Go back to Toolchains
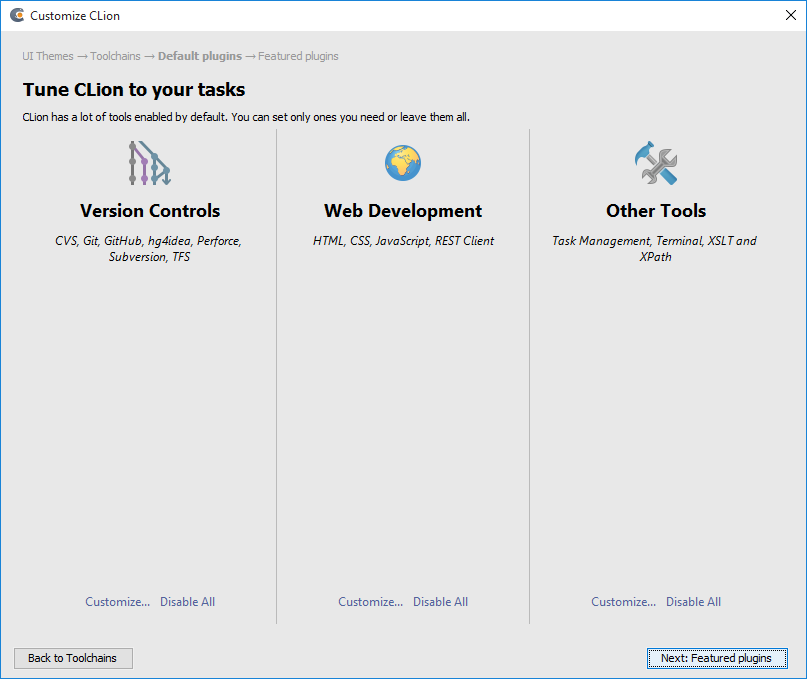The width and height of the screenshot is (807, 679). 73,658
